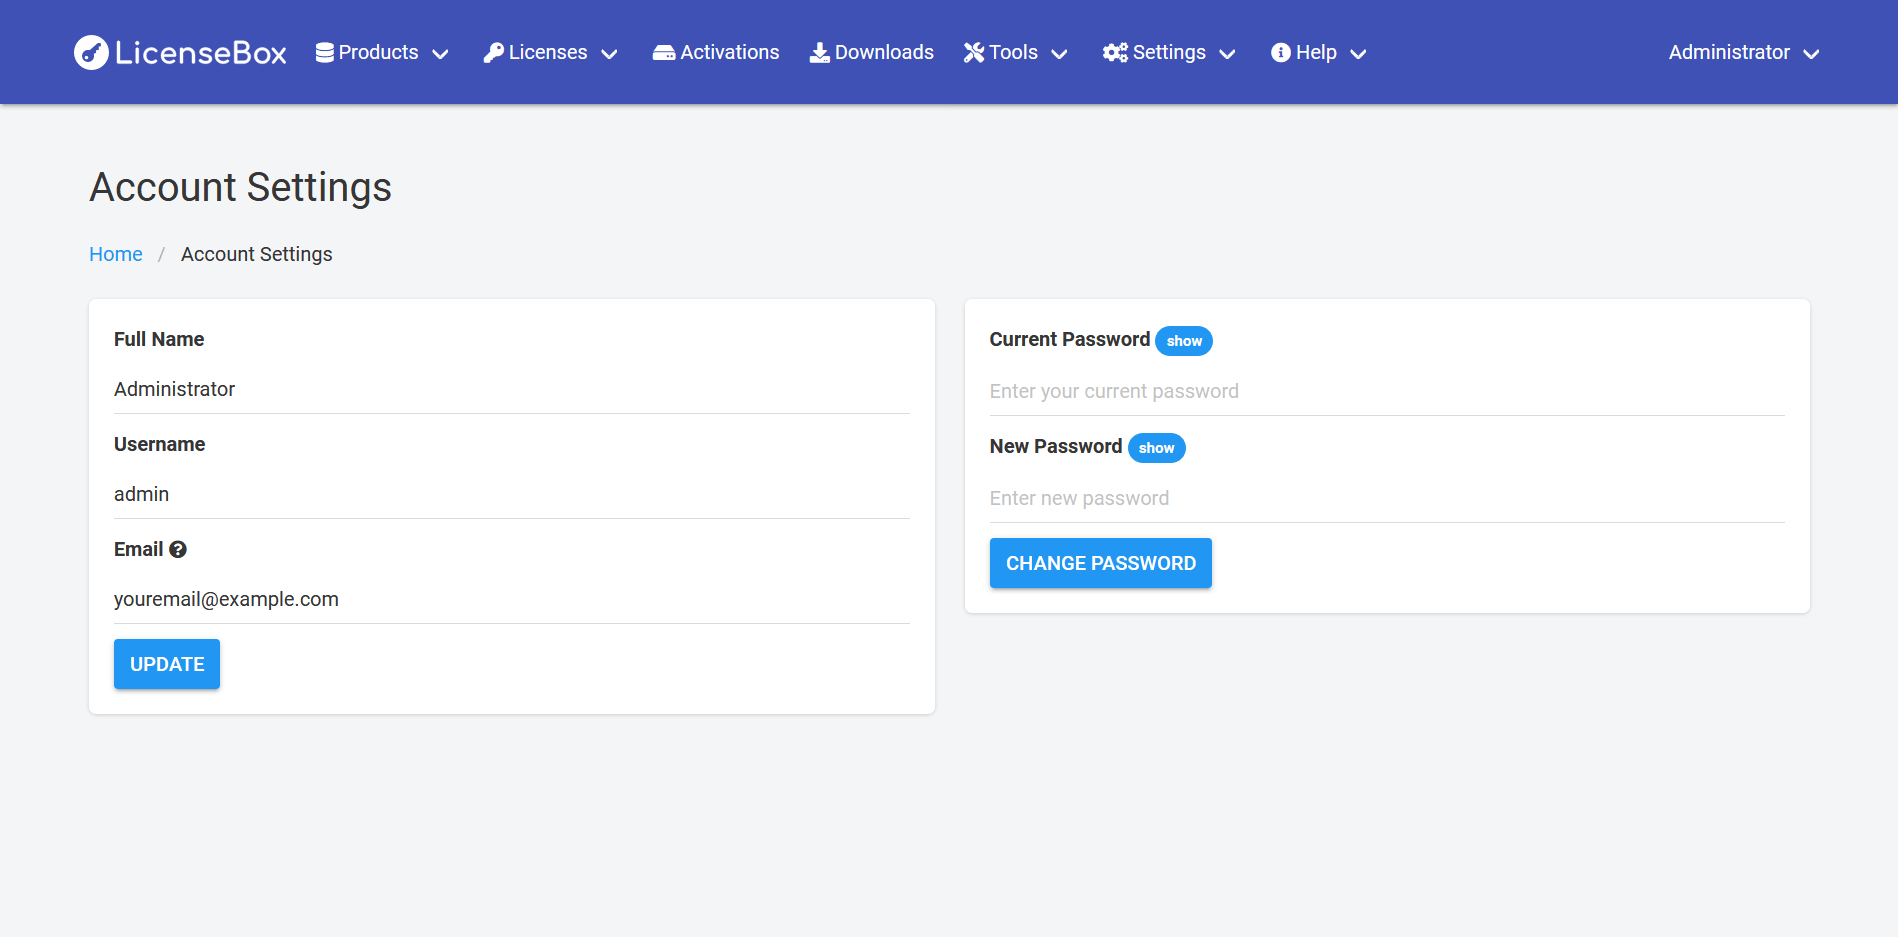Focus the current password input field

(1386, 392)
